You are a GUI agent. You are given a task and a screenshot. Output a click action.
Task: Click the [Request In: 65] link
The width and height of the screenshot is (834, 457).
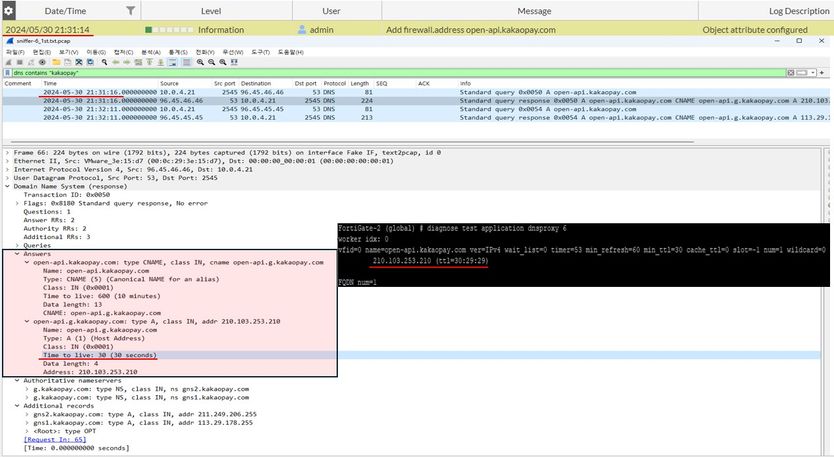(55, 439)
